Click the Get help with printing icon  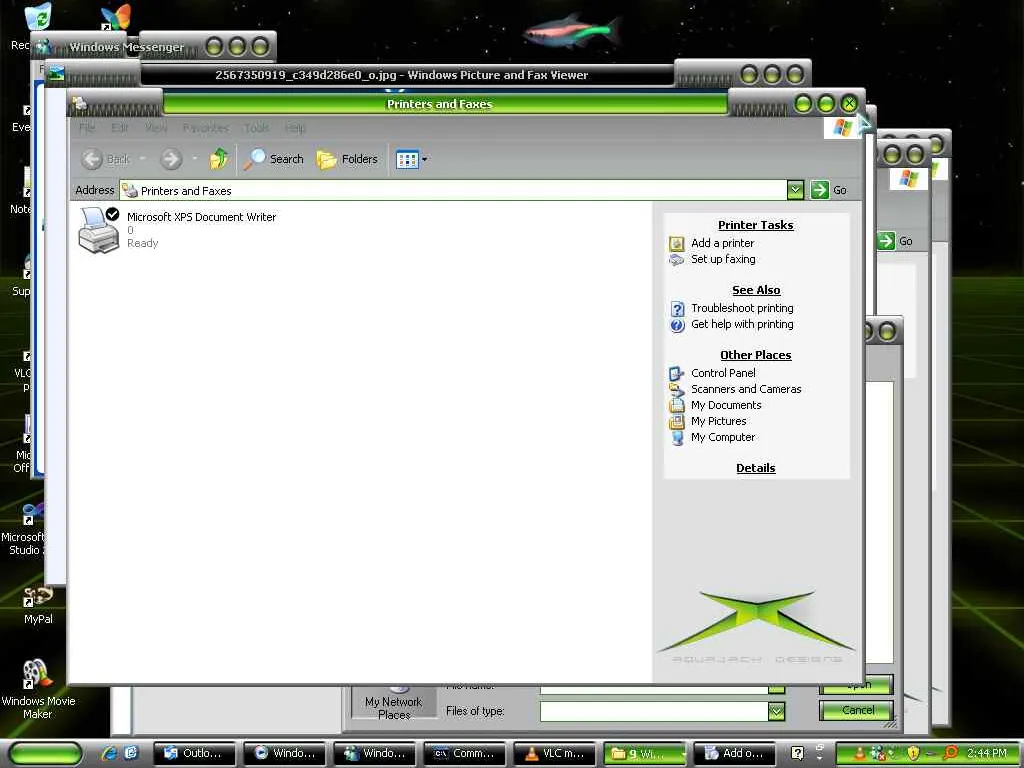(x=677, y=325)
